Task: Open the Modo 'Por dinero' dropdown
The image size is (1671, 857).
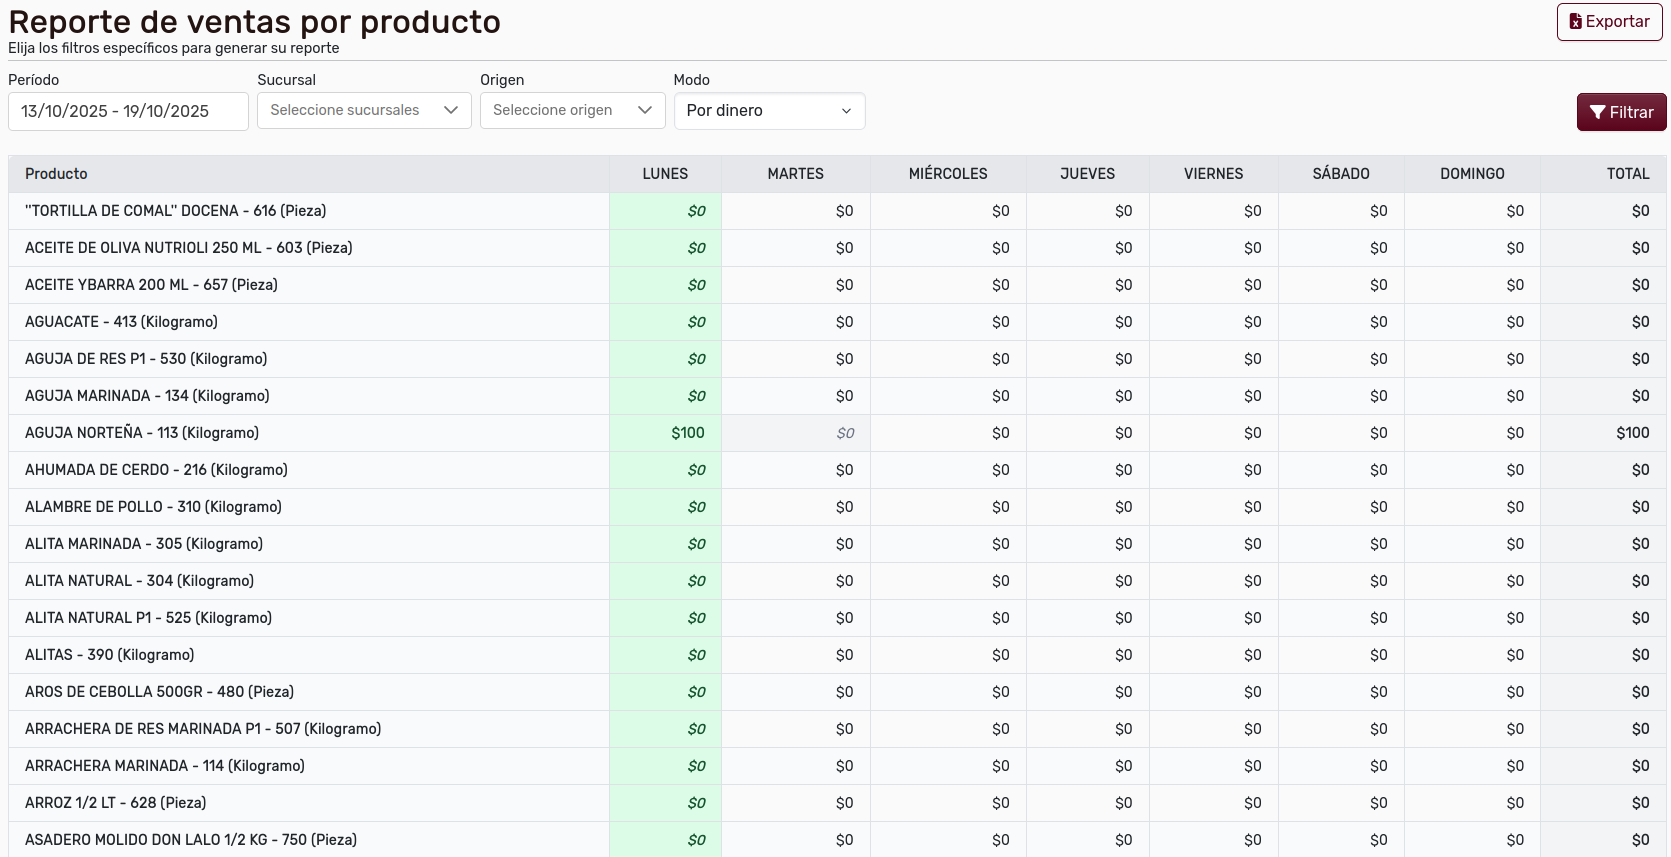Action: click(769, 110)
